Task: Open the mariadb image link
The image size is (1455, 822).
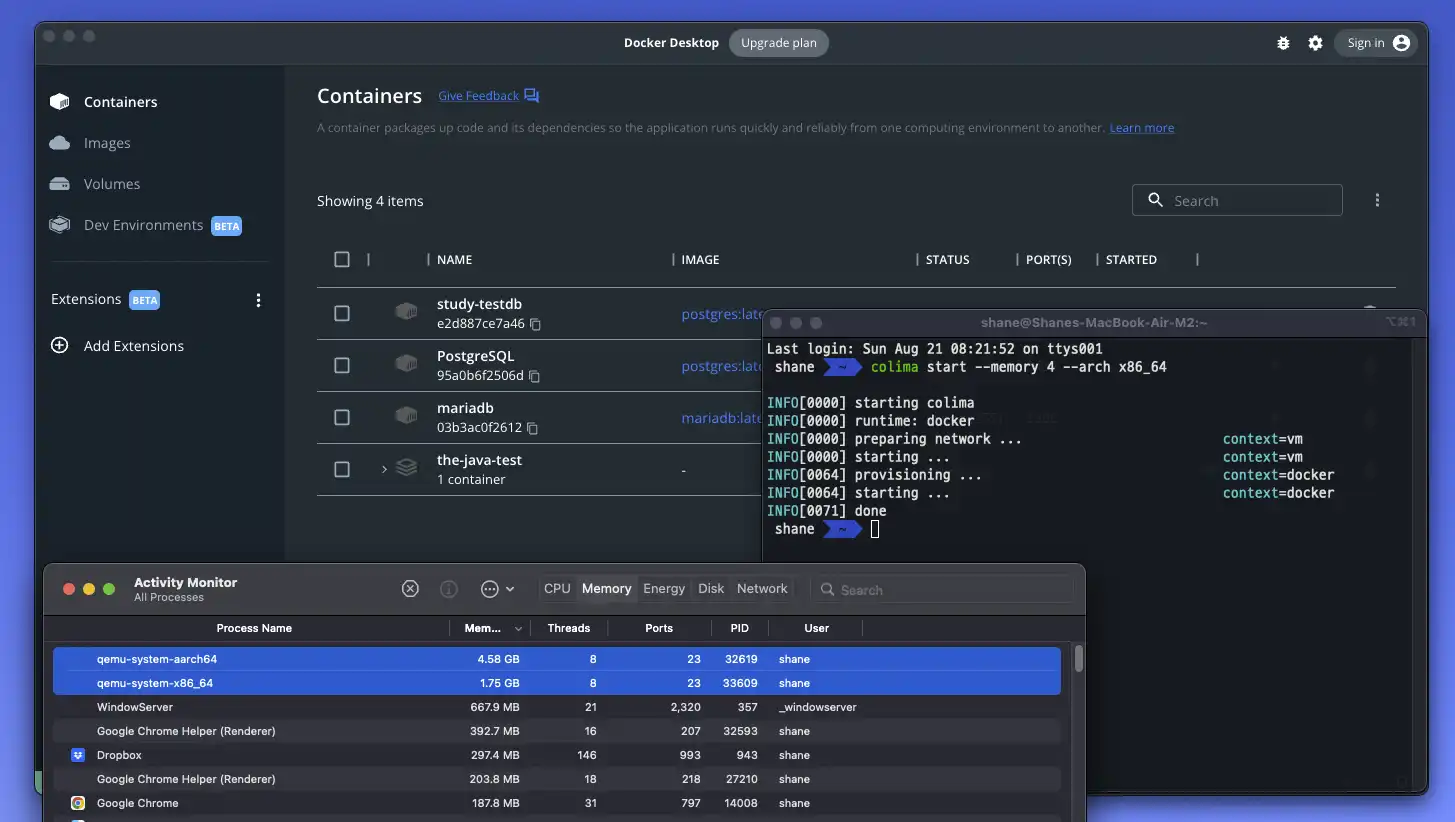Action: tap(722, 418)
